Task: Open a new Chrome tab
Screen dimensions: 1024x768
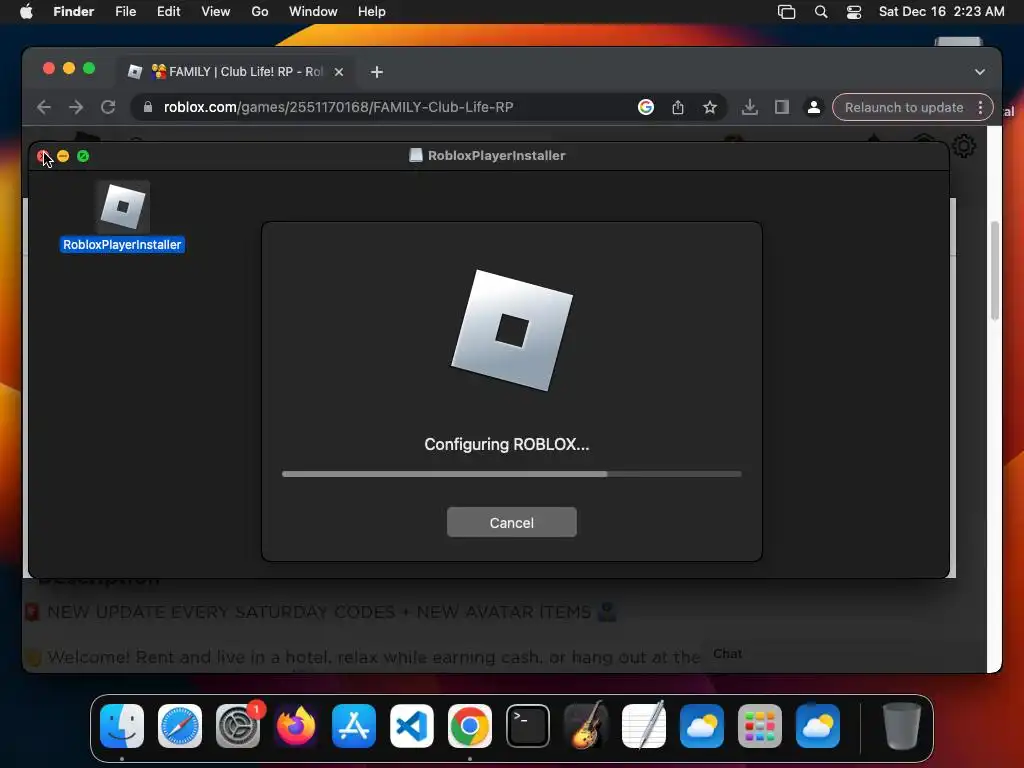Action: pyautogui.click(x=377, y=72)
